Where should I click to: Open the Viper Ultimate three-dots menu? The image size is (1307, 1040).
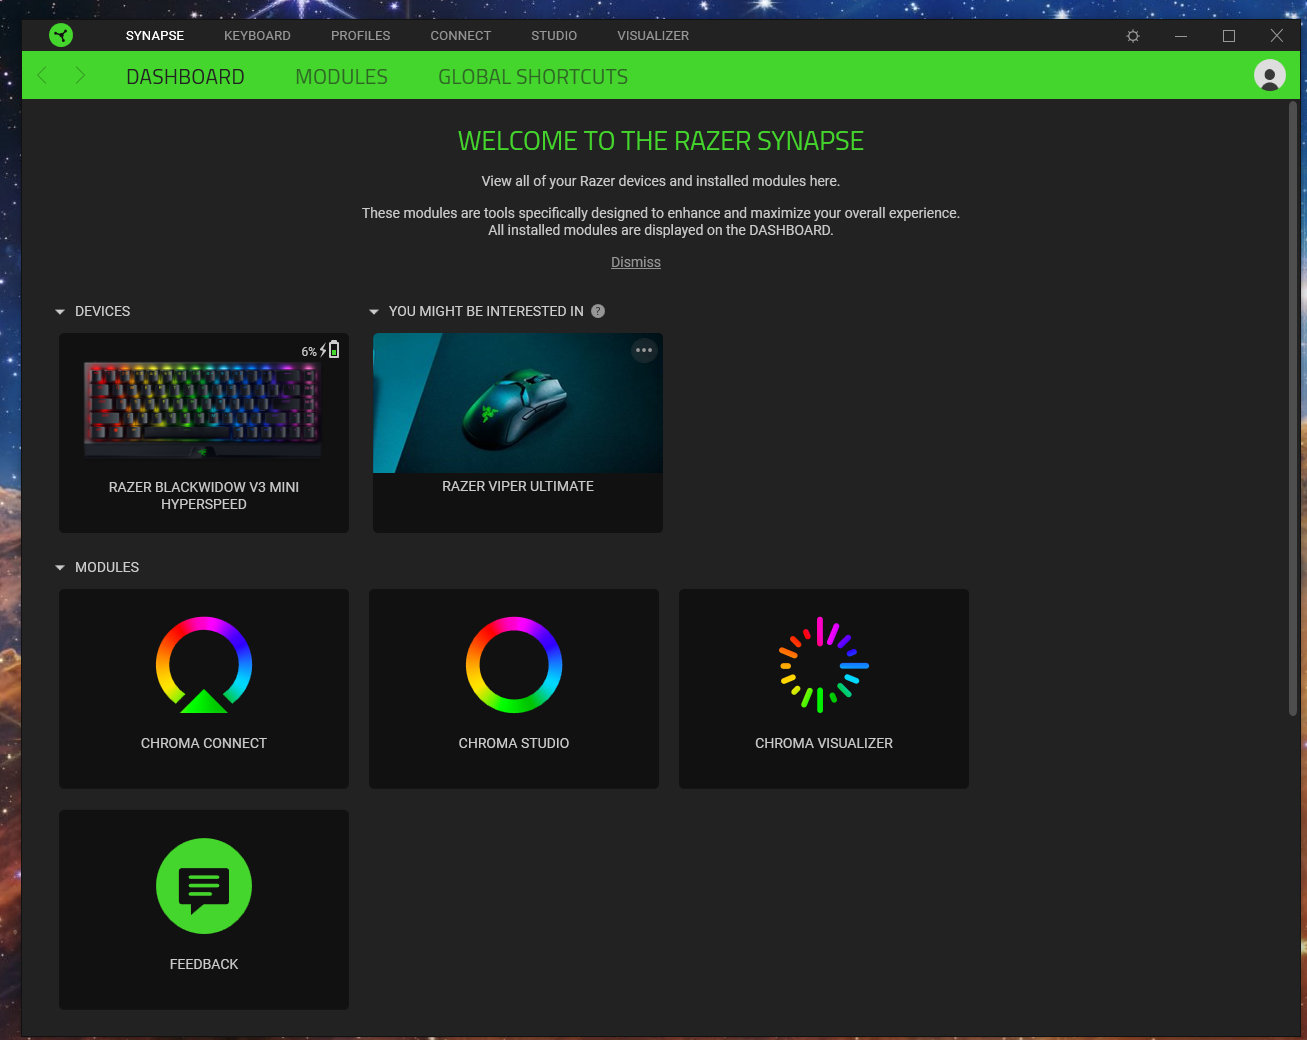point(644,350)
